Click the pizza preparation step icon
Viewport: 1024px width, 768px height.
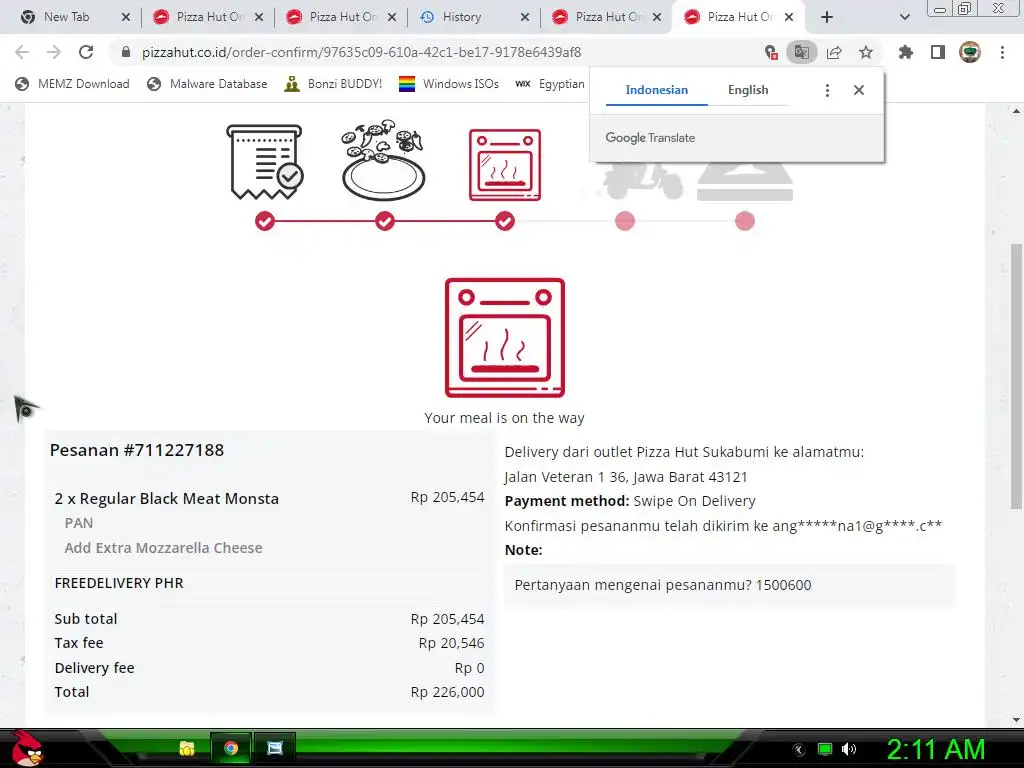pyautogui.click(x=383, y=160)
